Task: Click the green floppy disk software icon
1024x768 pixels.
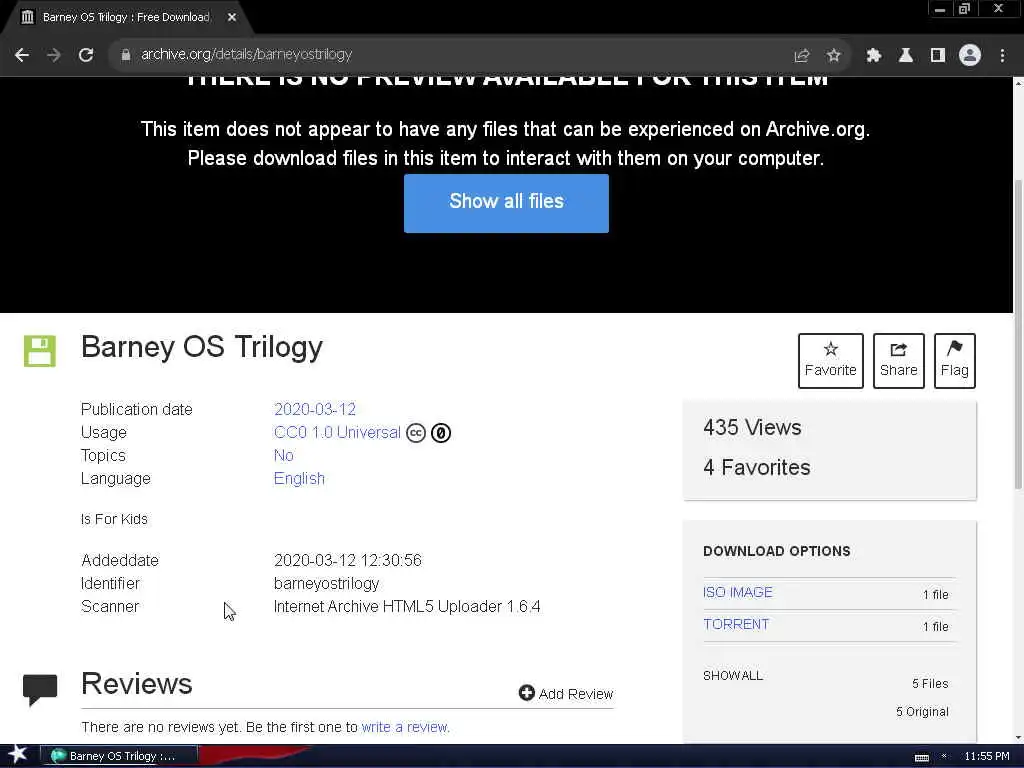Action: (x=40, y=351)
